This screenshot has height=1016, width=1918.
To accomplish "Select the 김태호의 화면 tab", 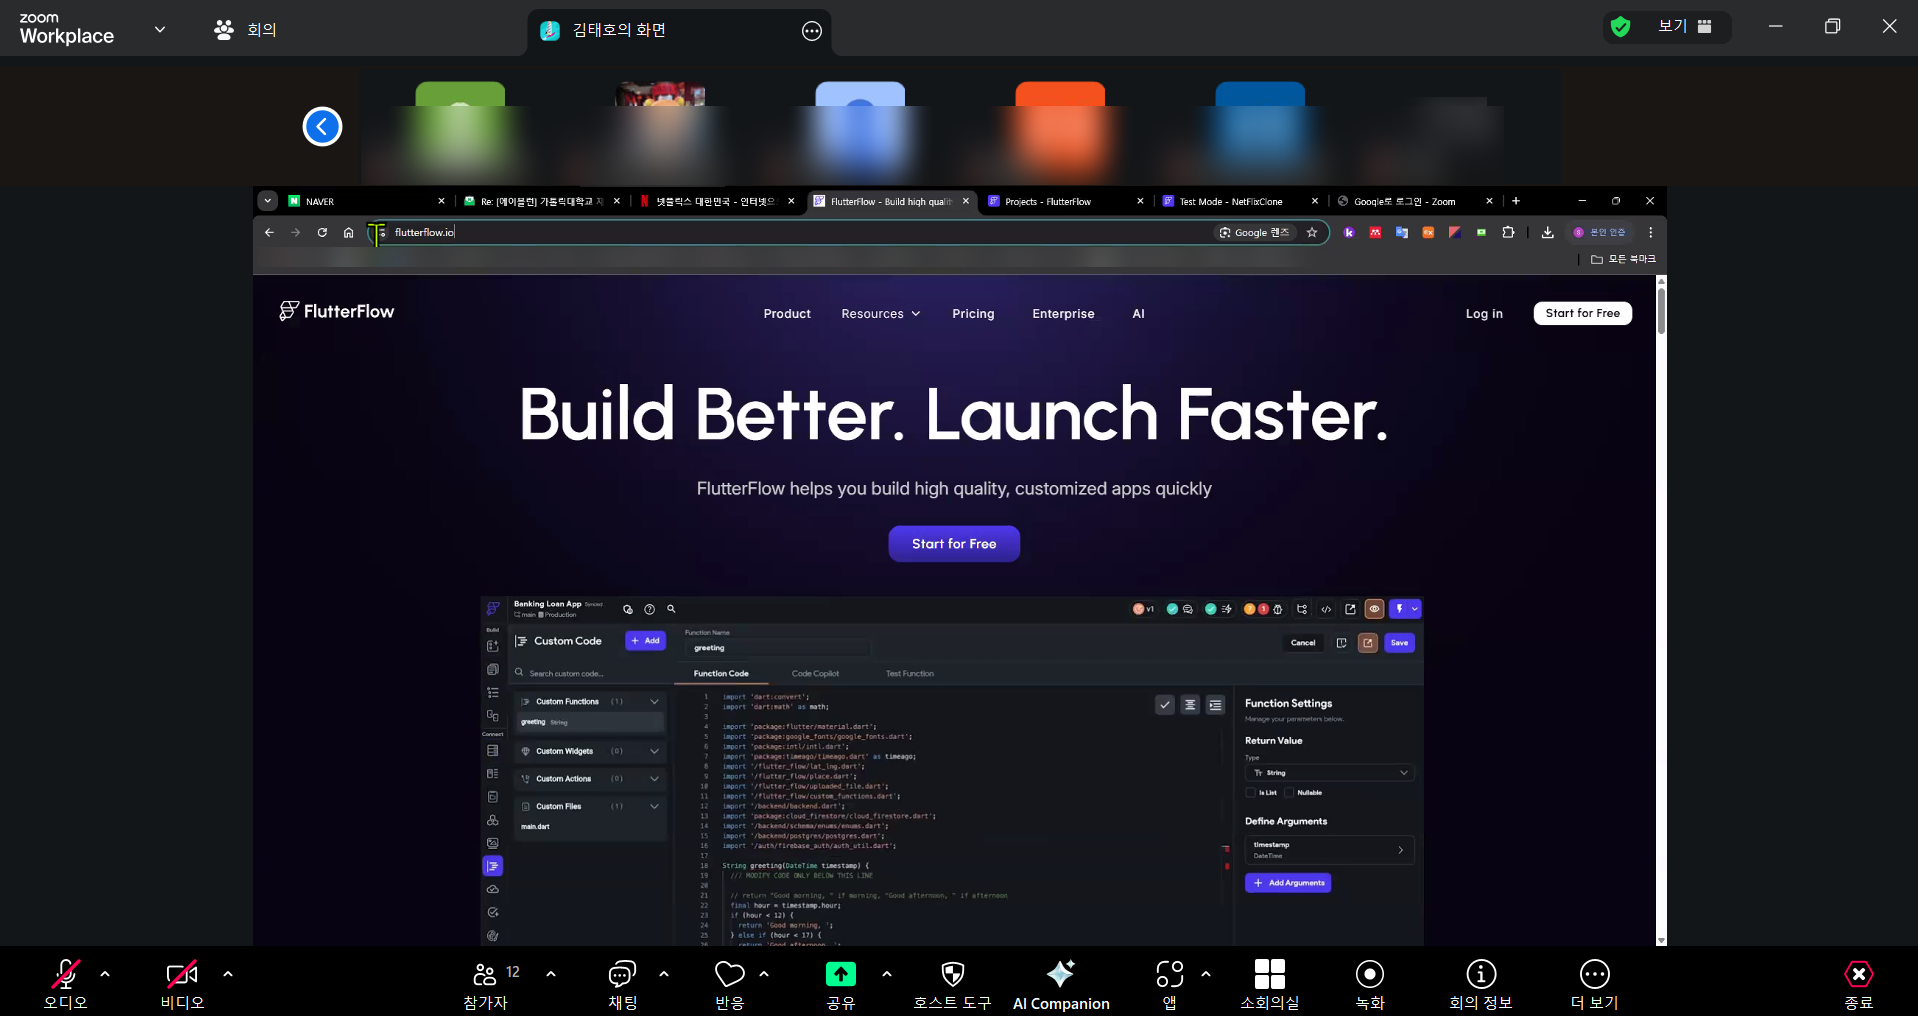I will coord(679,31).
